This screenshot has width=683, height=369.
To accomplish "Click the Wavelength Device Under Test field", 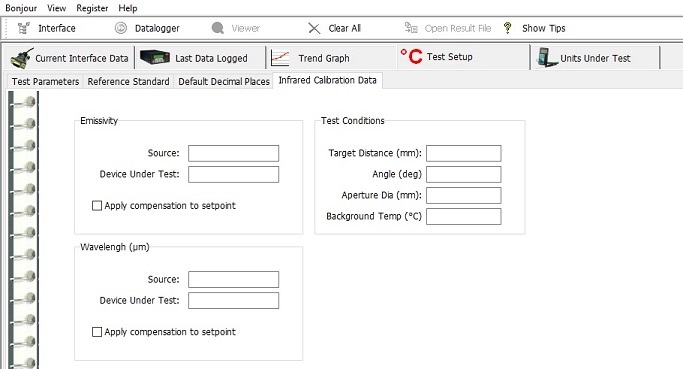I will point(233,301).
